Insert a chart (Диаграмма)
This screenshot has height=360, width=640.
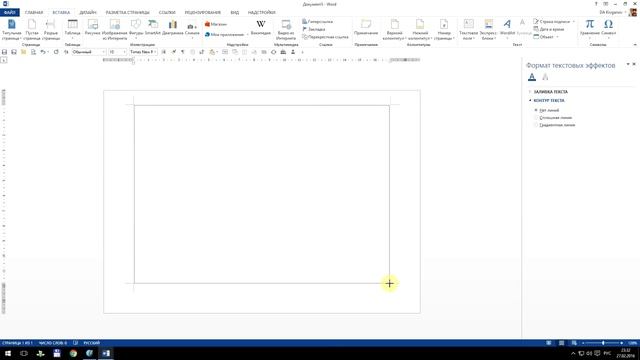173,27
